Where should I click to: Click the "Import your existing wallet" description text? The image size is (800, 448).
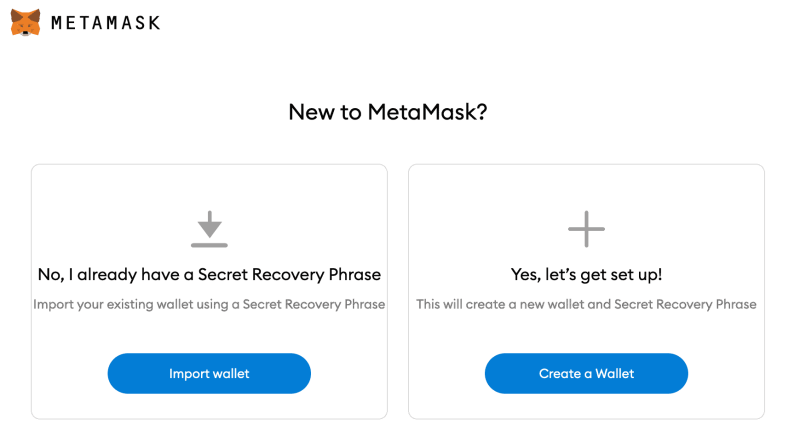pyautogui.click(x=209, y=304)
